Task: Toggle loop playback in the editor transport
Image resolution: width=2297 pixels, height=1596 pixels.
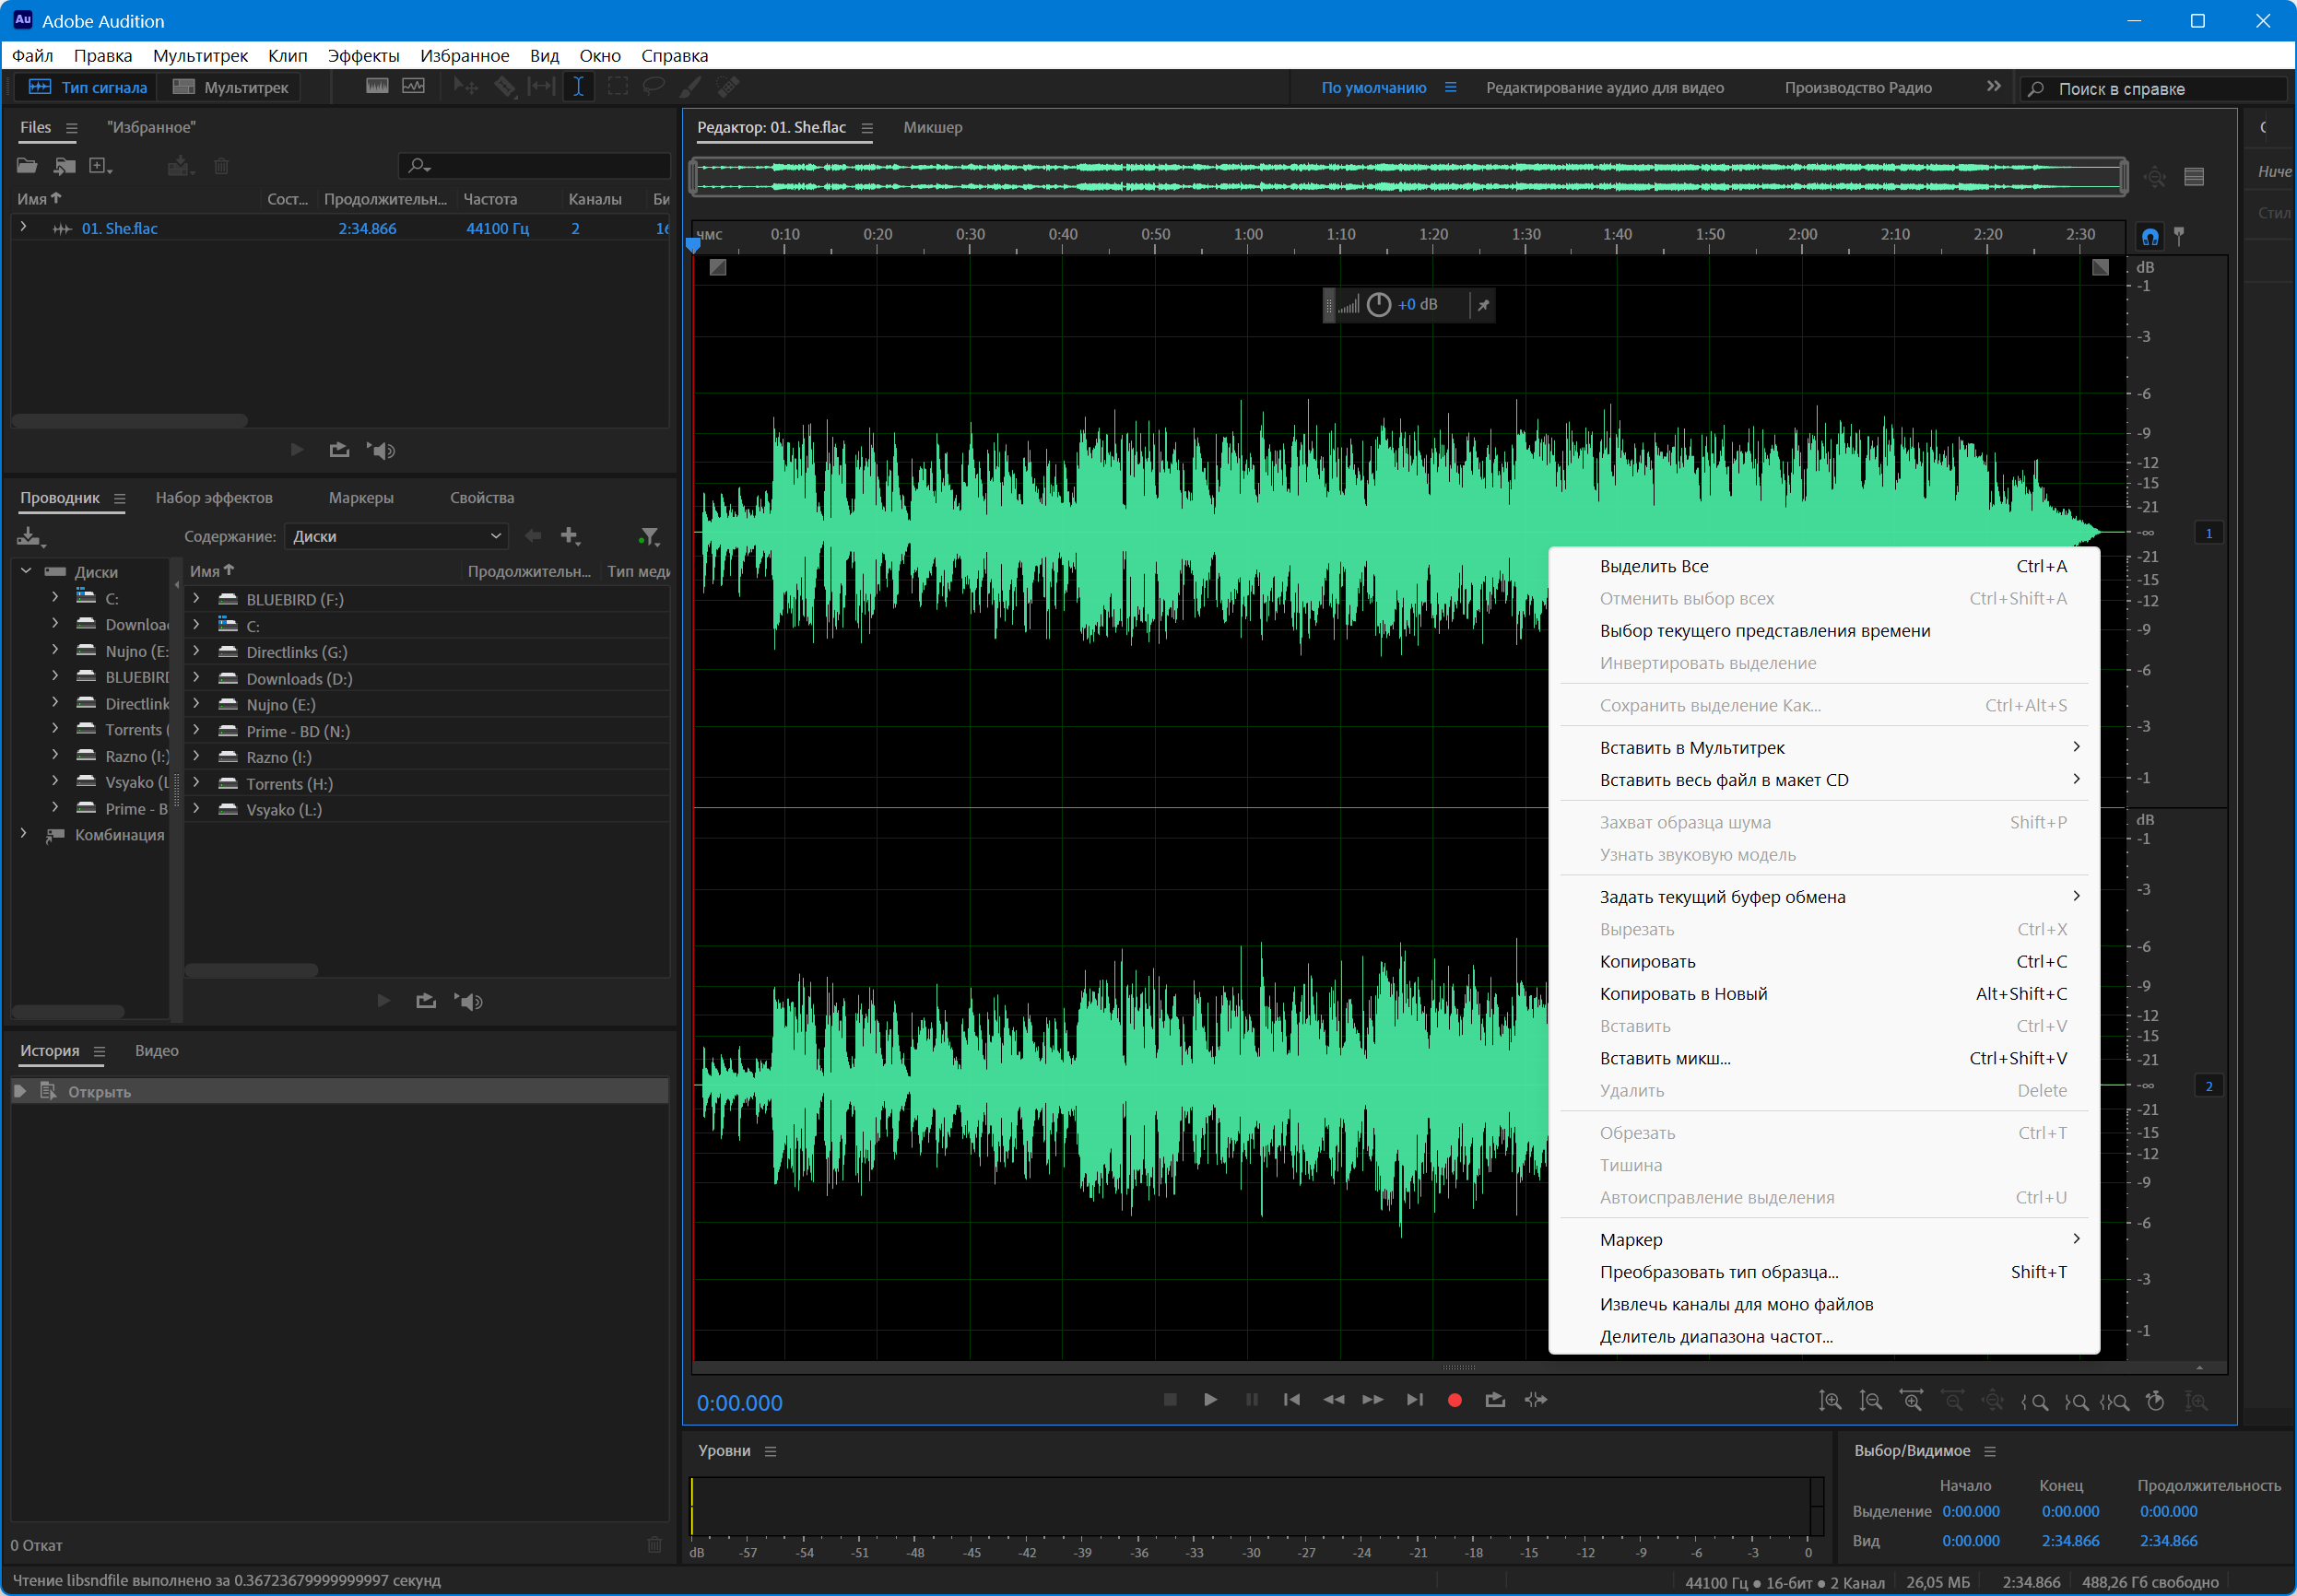Action: click(x=1495, y=1400)
